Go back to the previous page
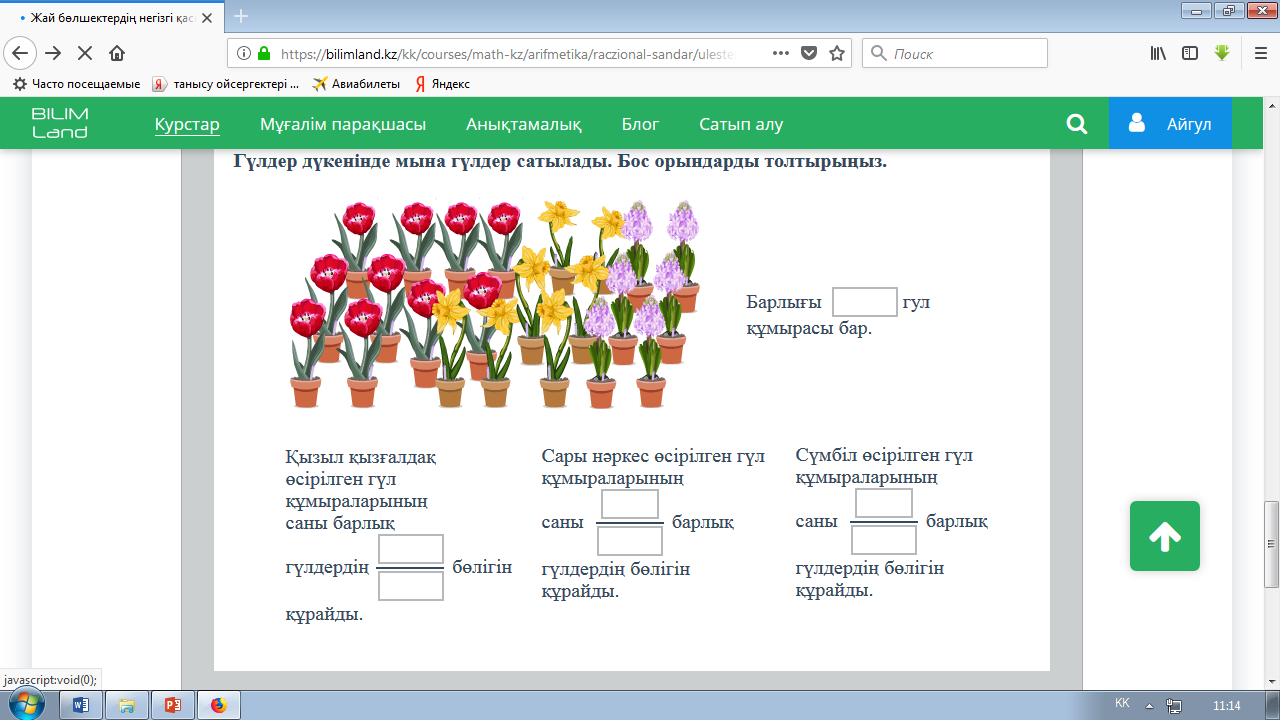 21,53
